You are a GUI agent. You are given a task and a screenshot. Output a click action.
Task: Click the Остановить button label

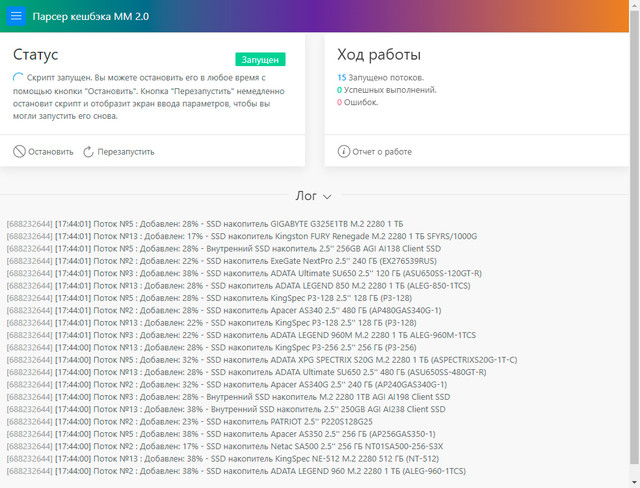[x=51, y=152]
